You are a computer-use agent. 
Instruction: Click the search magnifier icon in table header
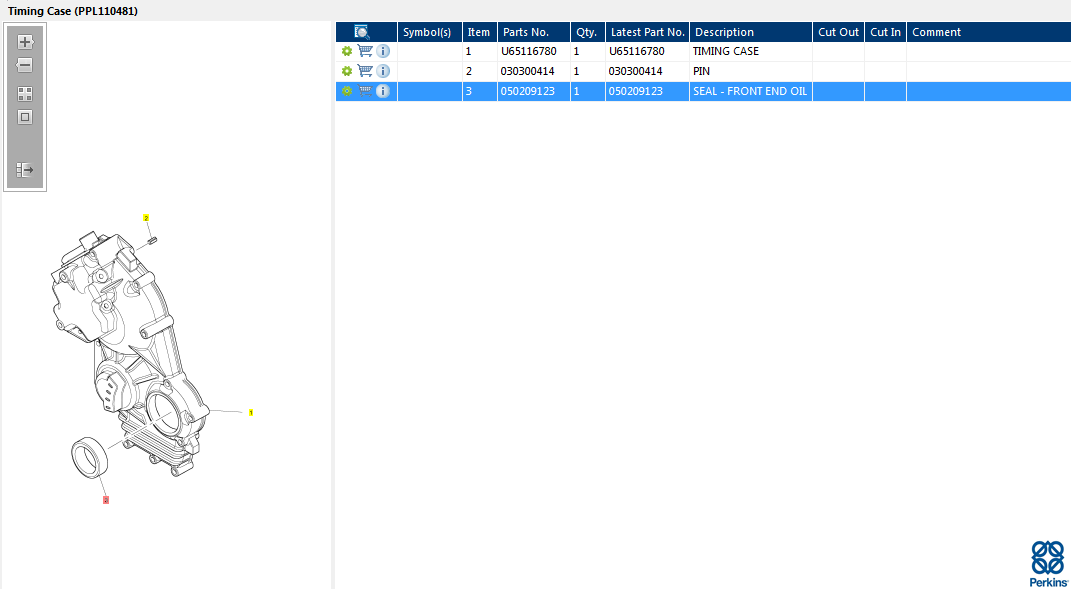click(362, 31)
